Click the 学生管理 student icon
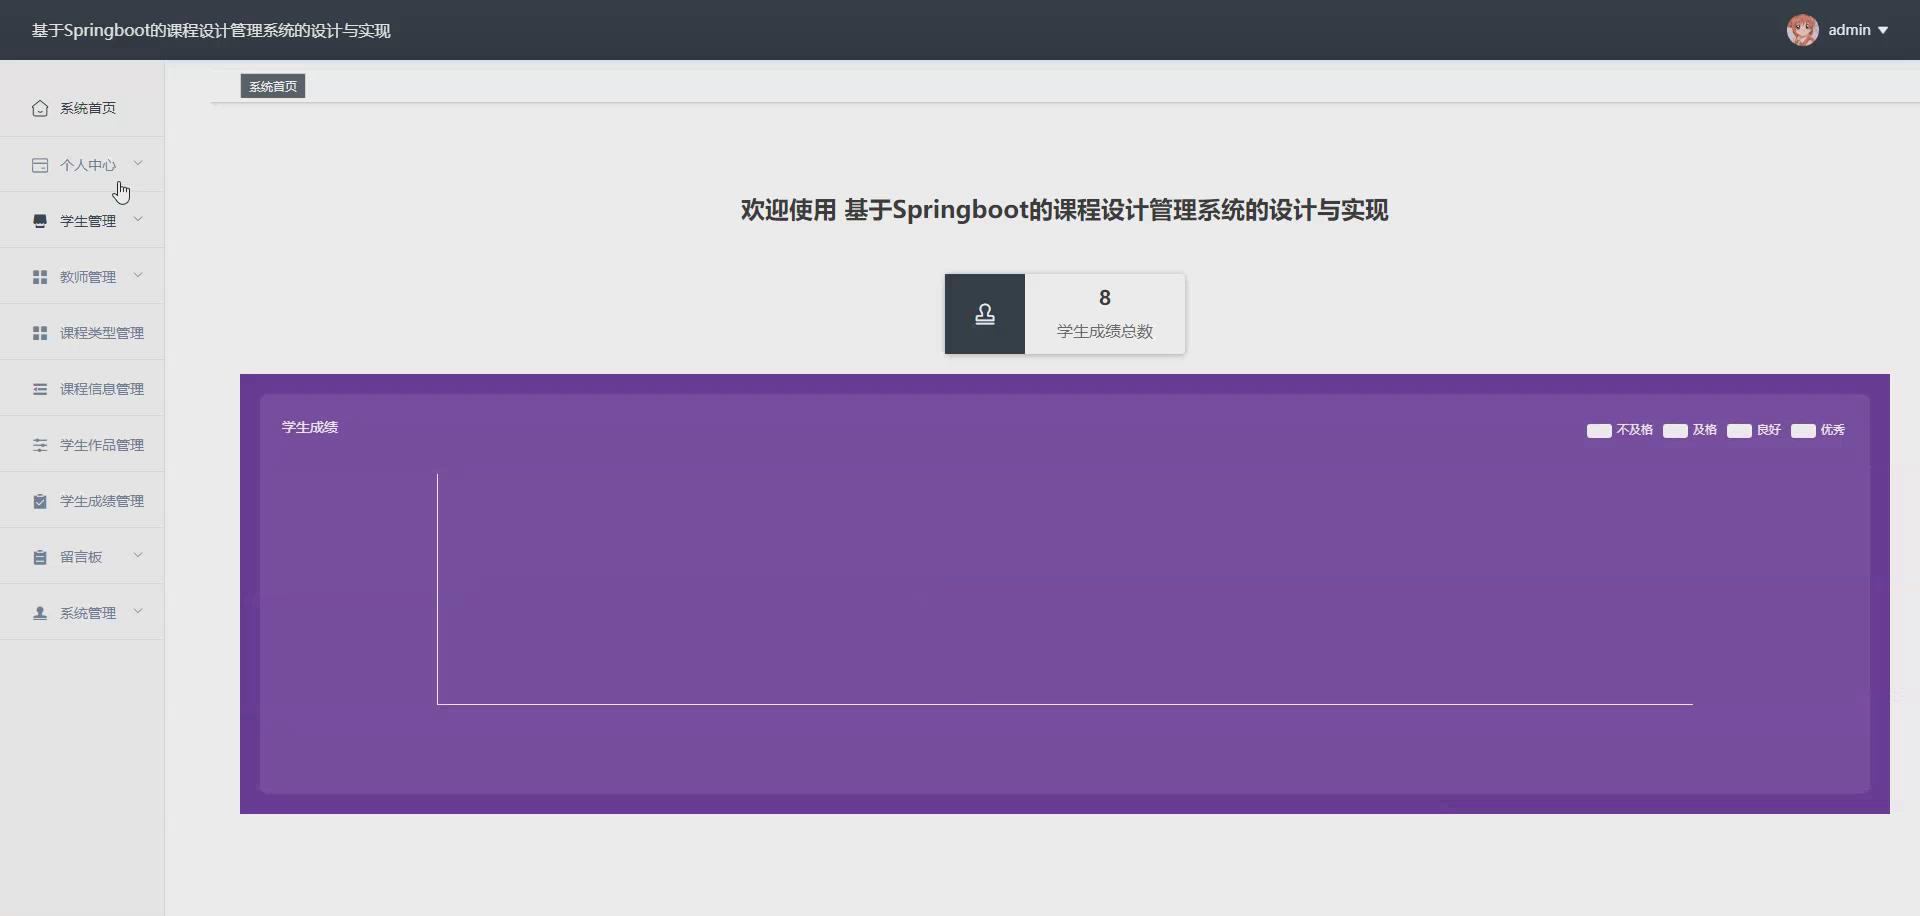Screen dimensions: 1920x916 [40, 220]
